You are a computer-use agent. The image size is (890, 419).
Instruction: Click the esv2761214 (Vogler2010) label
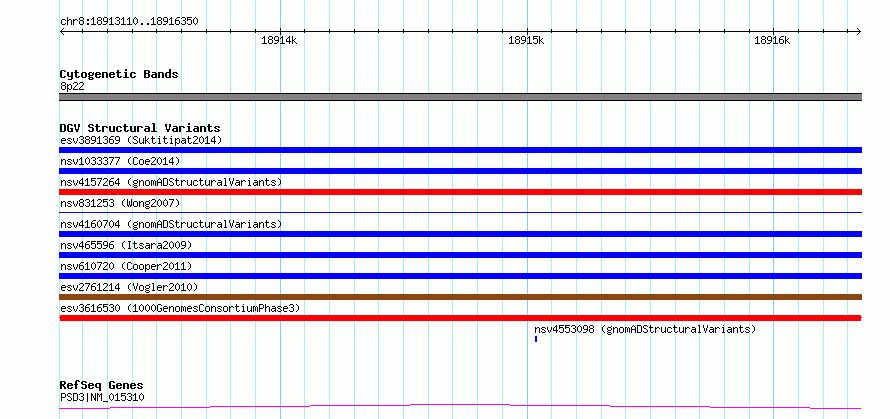(129, 287)
